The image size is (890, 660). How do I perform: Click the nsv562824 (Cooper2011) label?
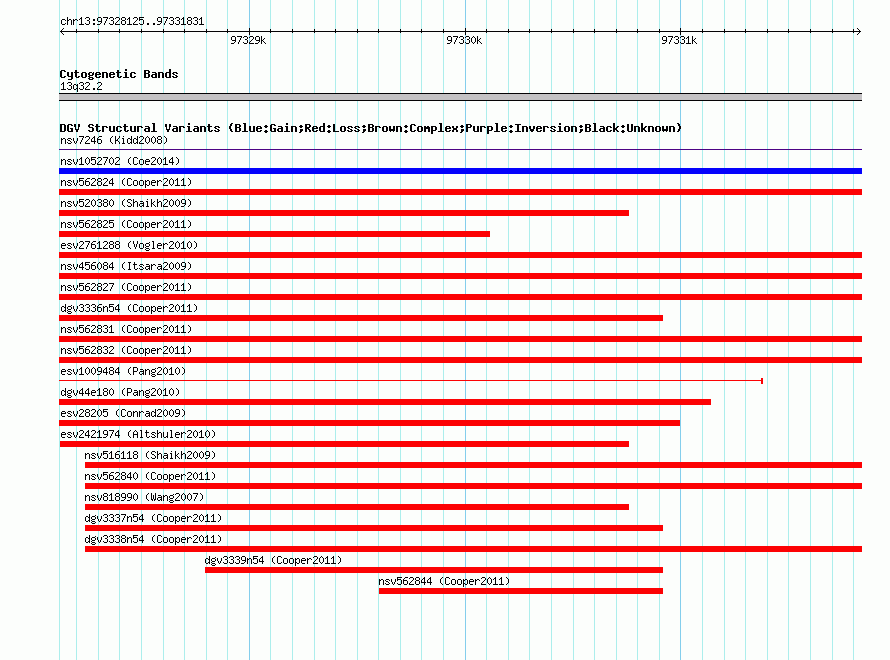pos(126,182)
